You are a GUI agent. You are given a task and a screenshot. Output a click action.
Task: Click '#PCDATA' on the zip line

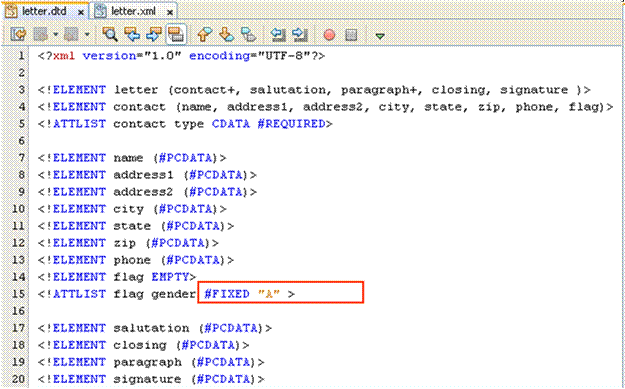point(178,243)
